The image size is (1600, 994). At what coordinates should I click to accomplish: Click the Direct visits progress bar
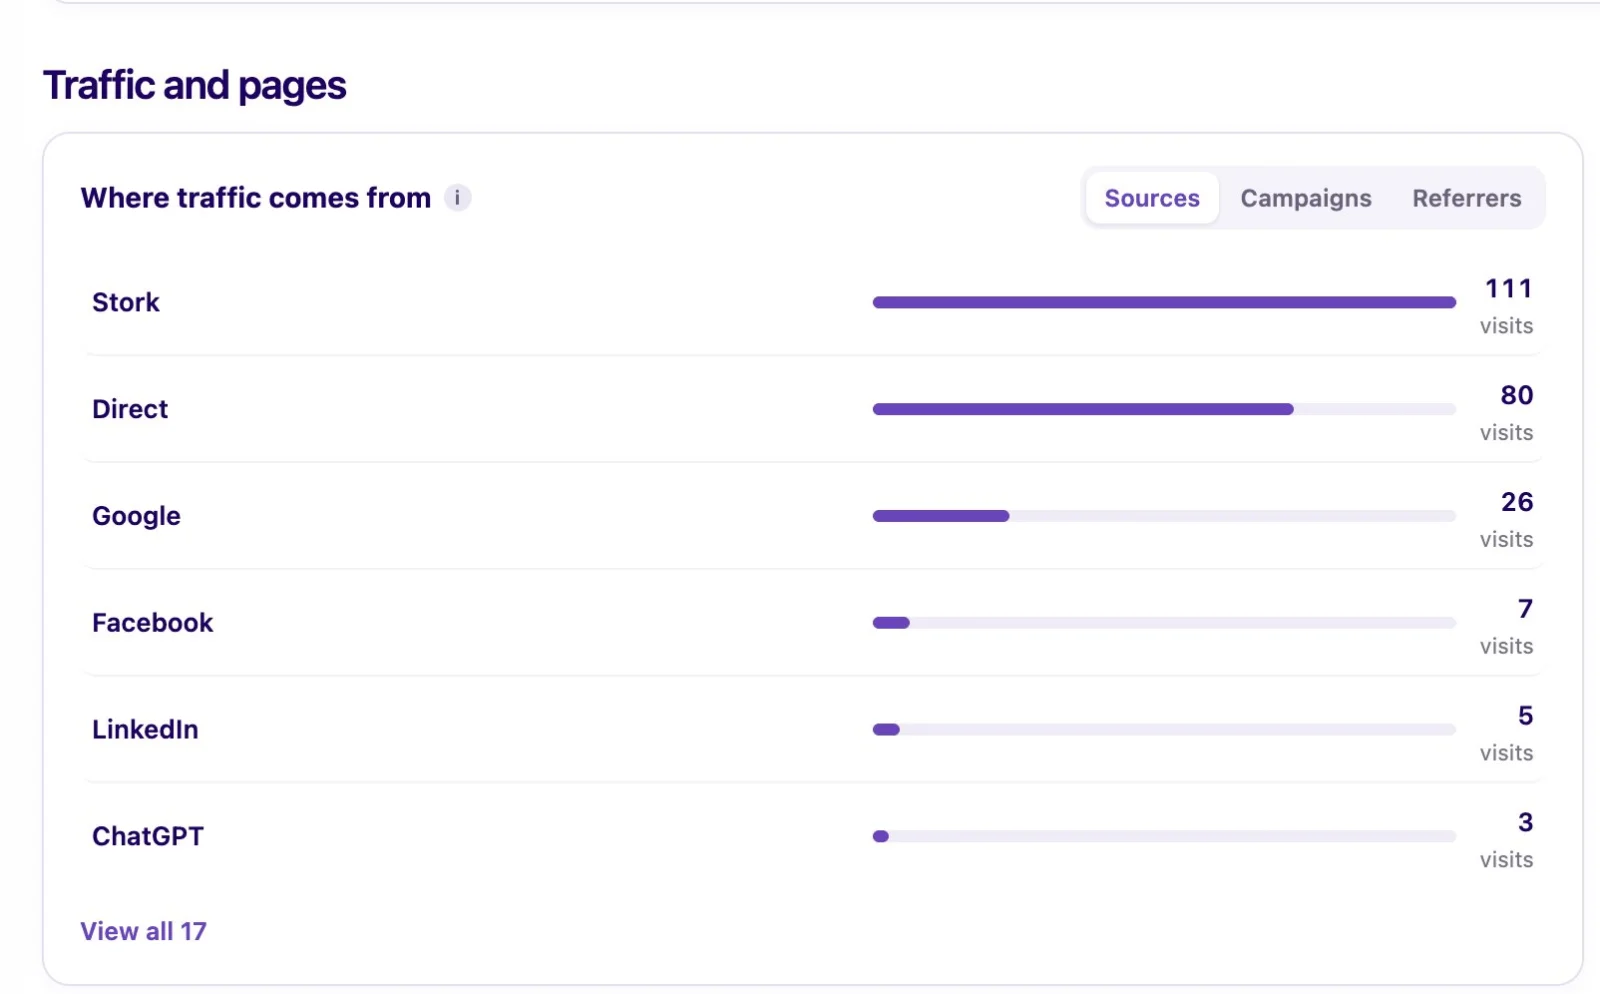tap(1164, 409)
